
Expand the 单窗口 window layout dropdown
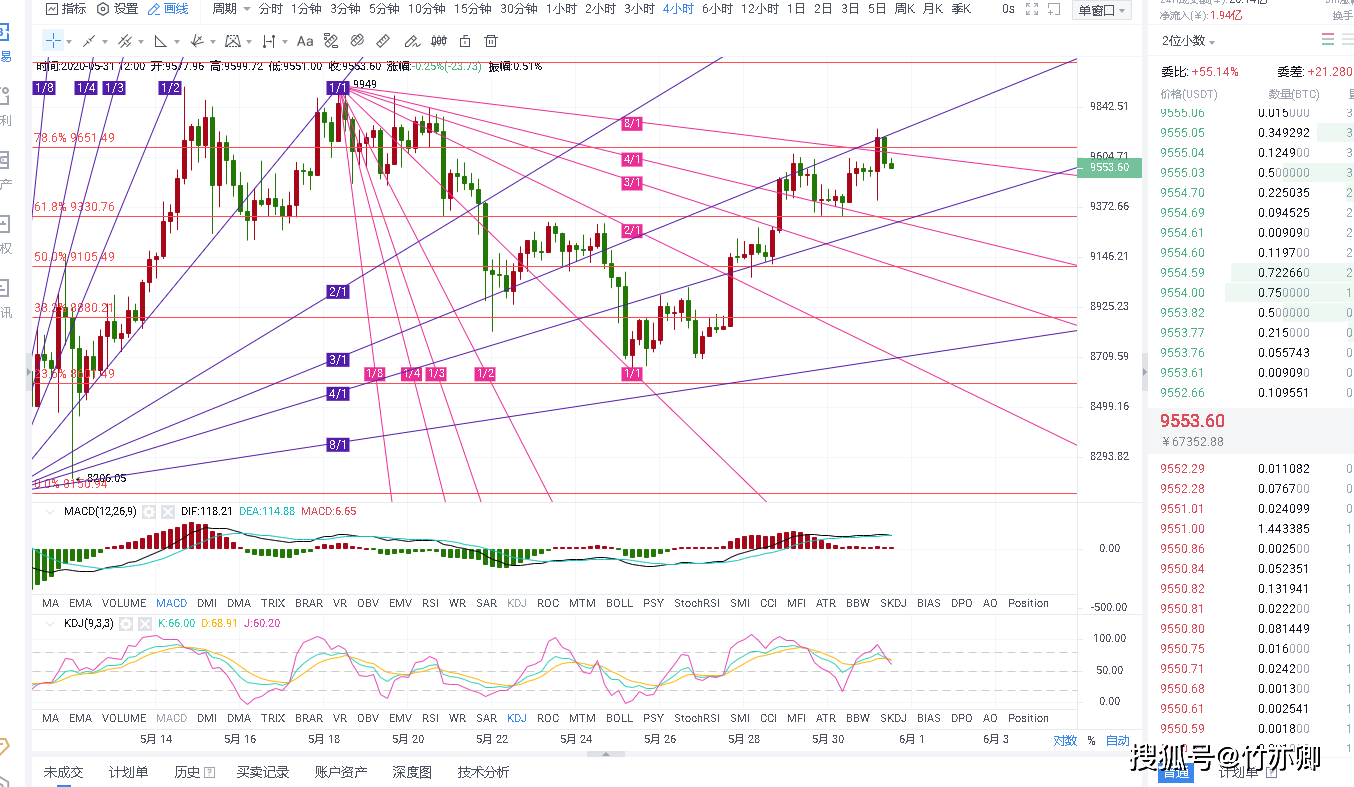(x=1101, y=10)
